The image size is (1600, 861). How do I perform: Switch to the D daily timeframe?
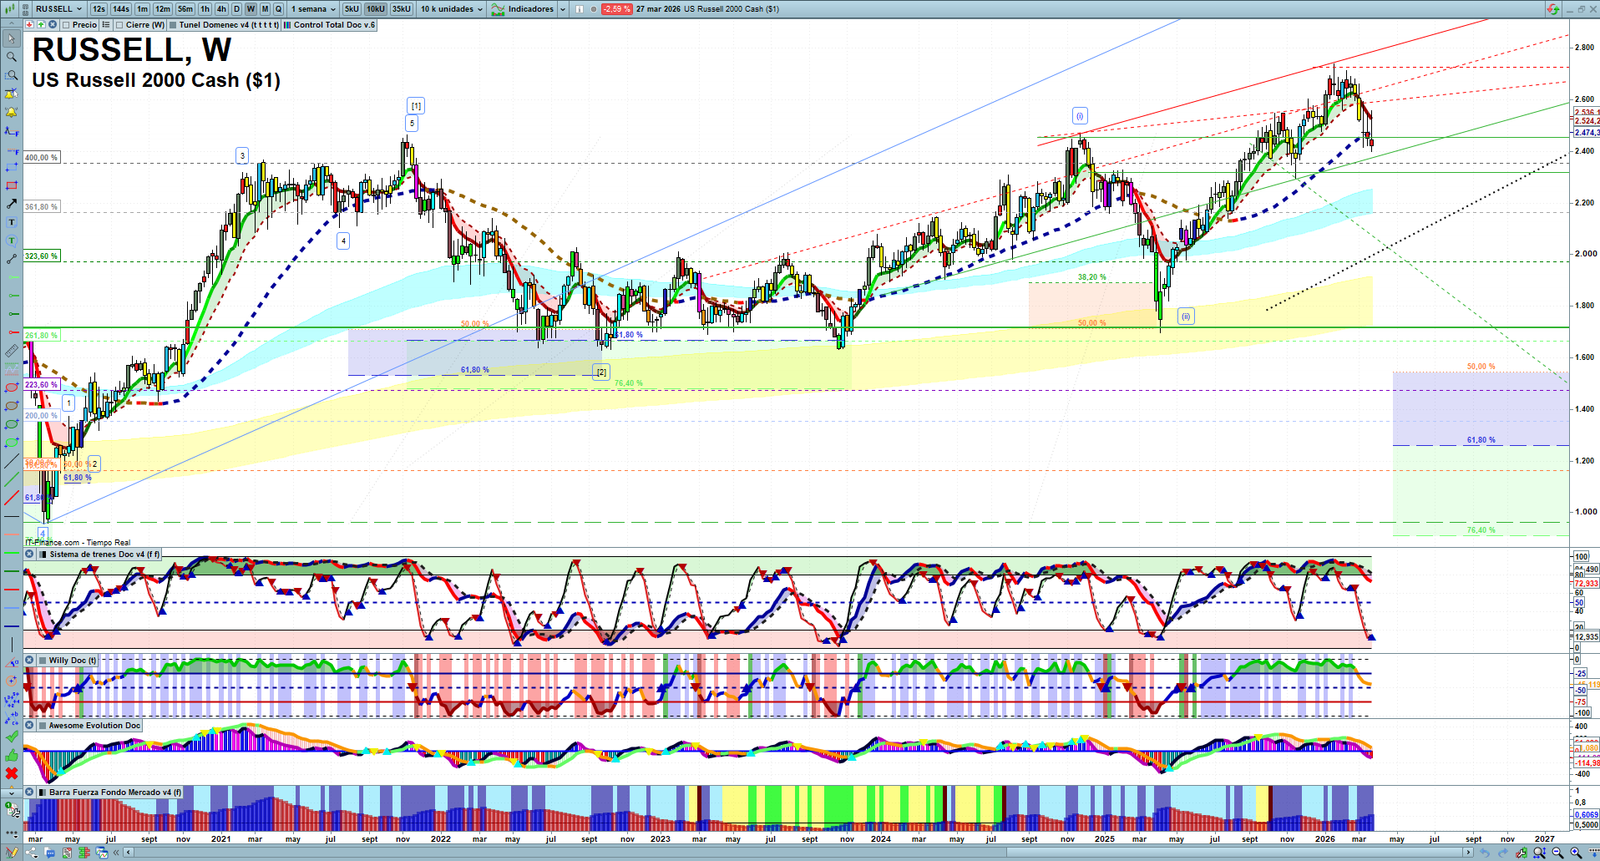pyautogui.click(x=236, y=9)
